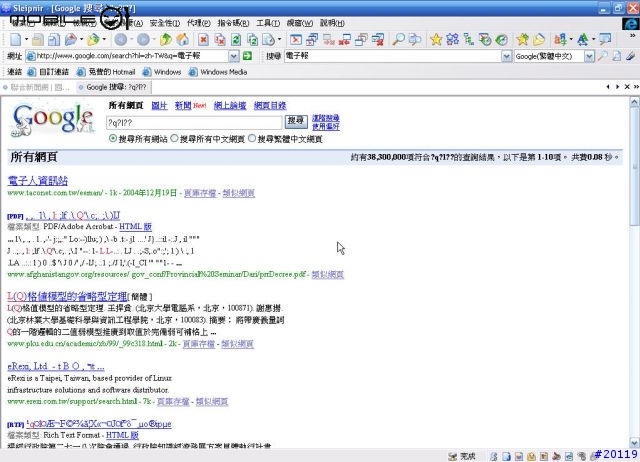640x462 pixels.
Task: Click the text size letter A icon
Action: coord(583,40)
